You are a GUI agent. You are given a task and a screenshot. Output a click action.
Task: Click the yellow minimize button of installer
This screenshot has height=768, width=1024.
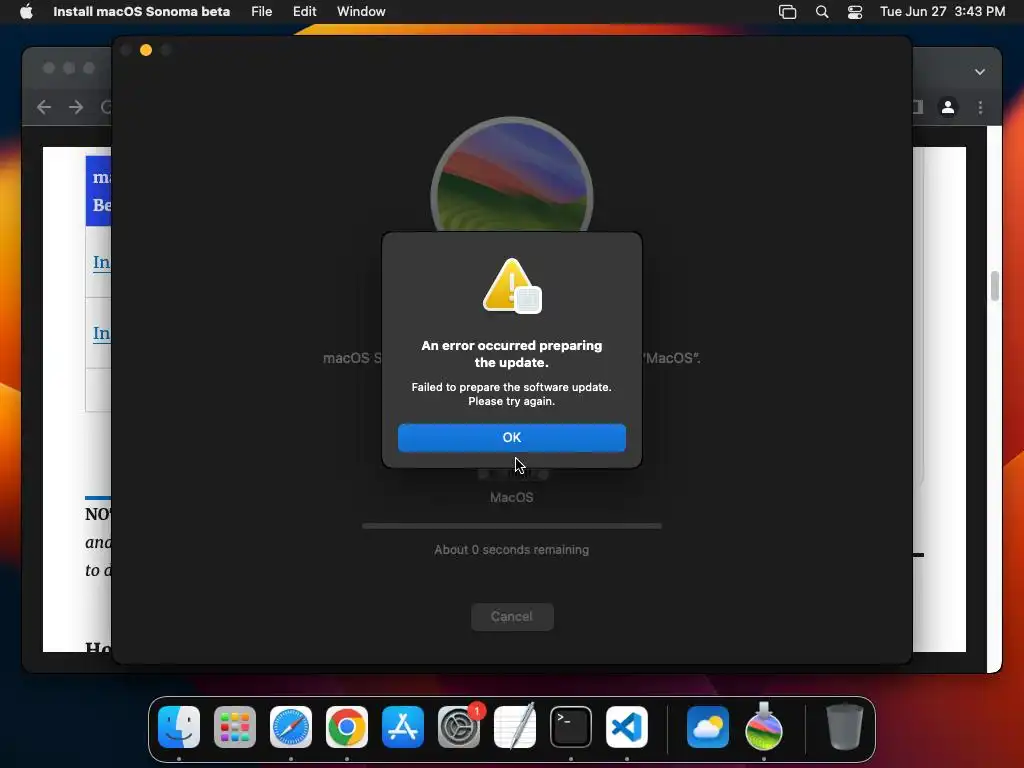pos(146,50)
